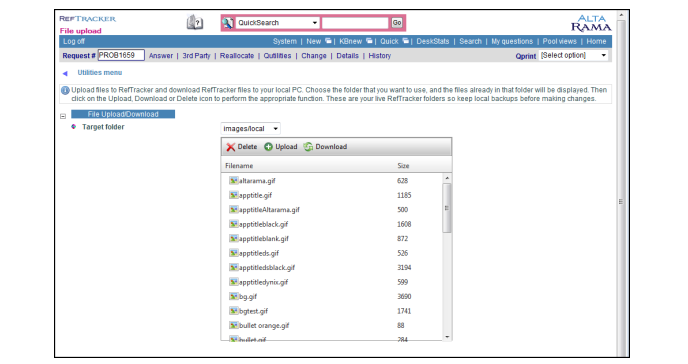Image resolution: width=688 pixels, height=364 pixels.
Task: Click the QuickSearch magnifier icon
Action: pos(228,23)
